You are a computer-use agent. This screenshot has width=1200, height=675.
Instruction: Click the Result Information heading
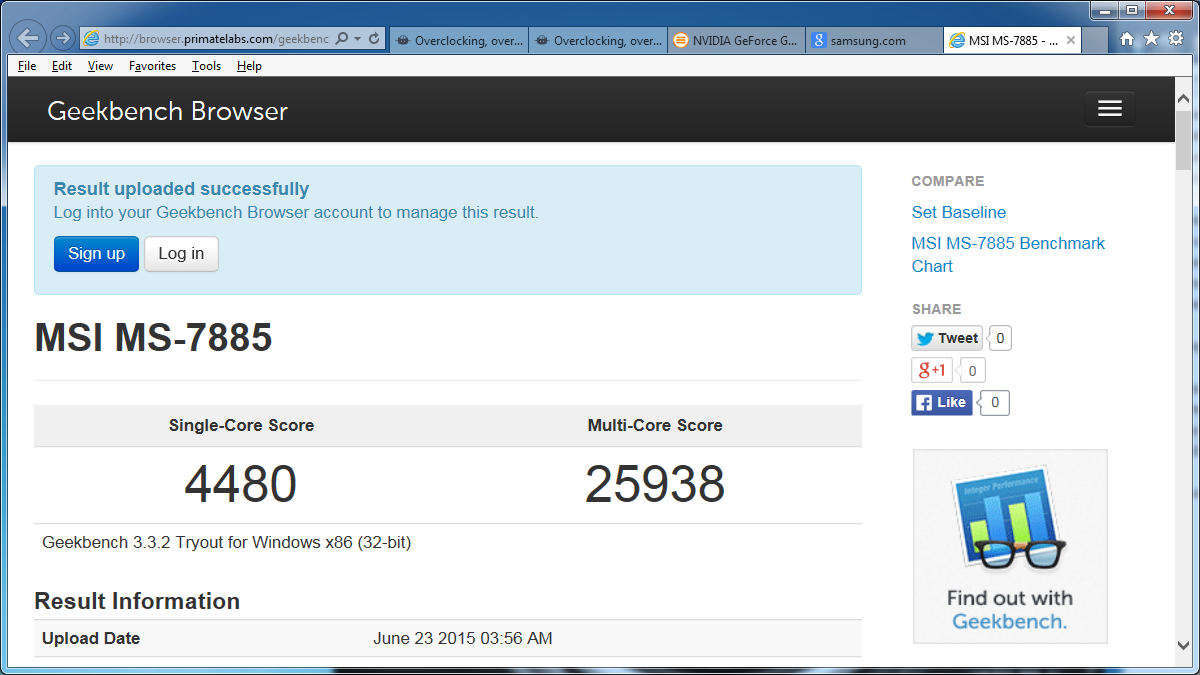(x=137, y=601)
